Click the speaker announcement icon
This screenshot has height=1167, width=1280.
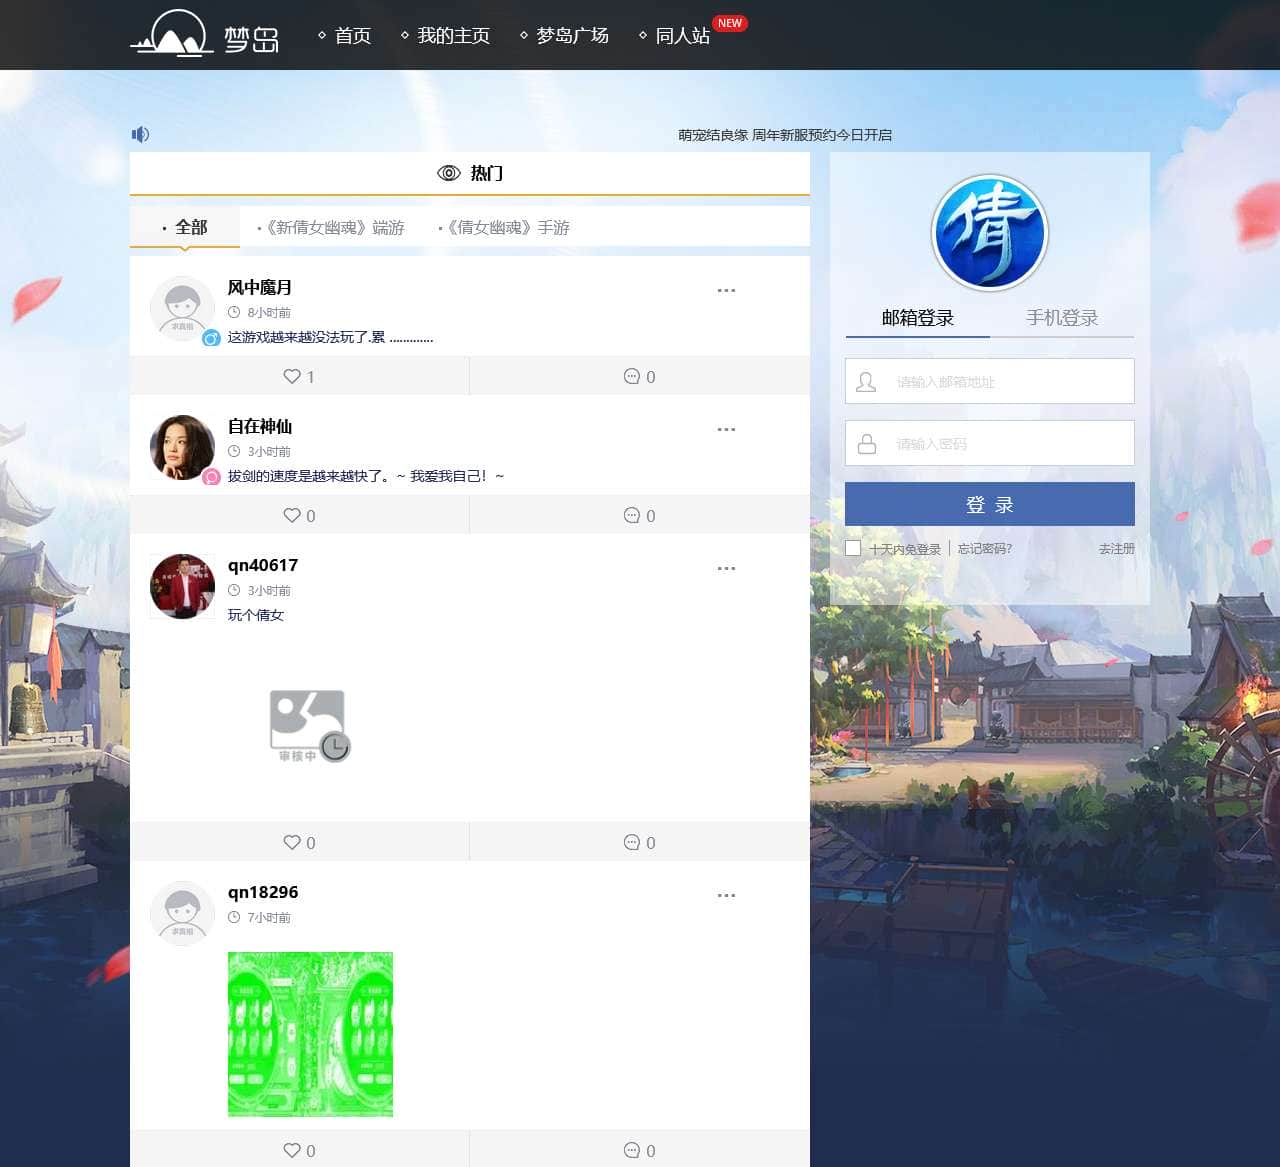pos(140,134)
